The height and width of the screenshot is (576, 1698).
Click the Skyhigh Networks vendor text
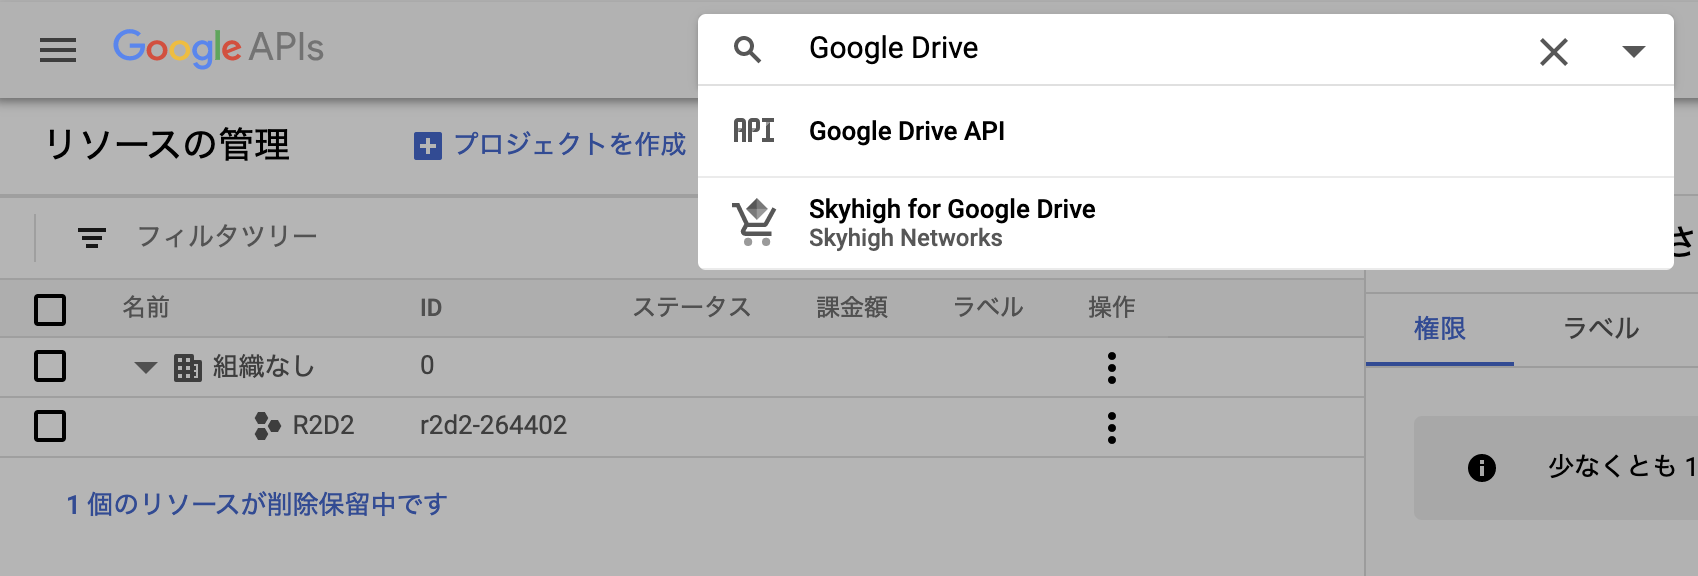pos(905,238)
